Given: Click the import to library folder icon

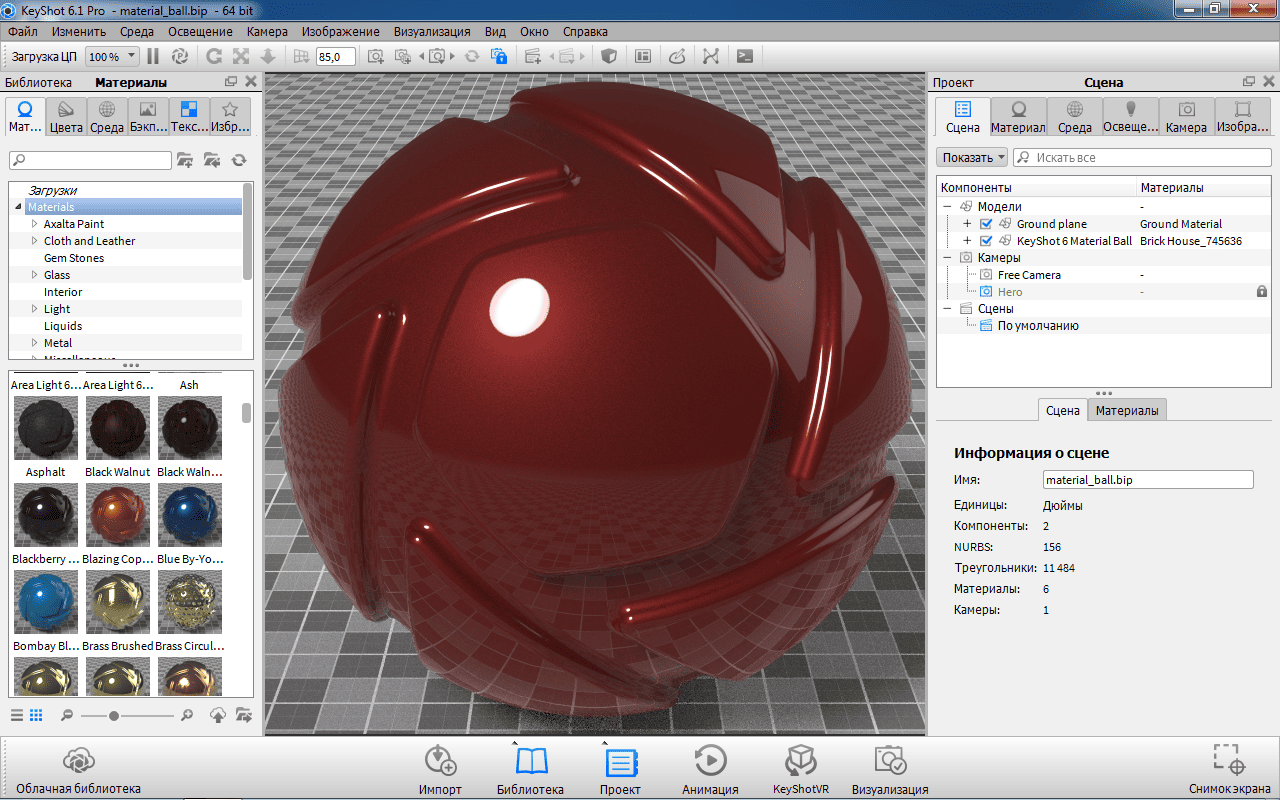Looking at the screenshot, I should pos(212,160).
